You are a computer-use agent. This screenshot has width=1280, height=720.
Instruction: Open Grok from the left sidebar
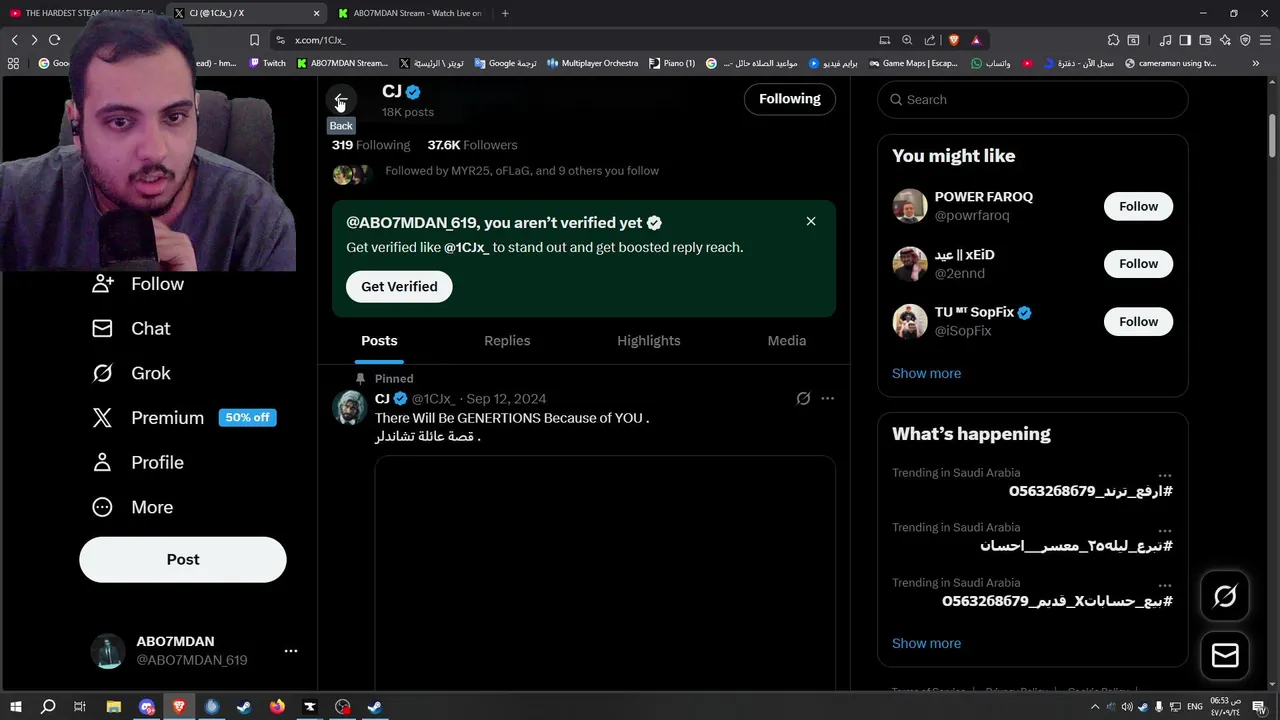pos(131,373)
